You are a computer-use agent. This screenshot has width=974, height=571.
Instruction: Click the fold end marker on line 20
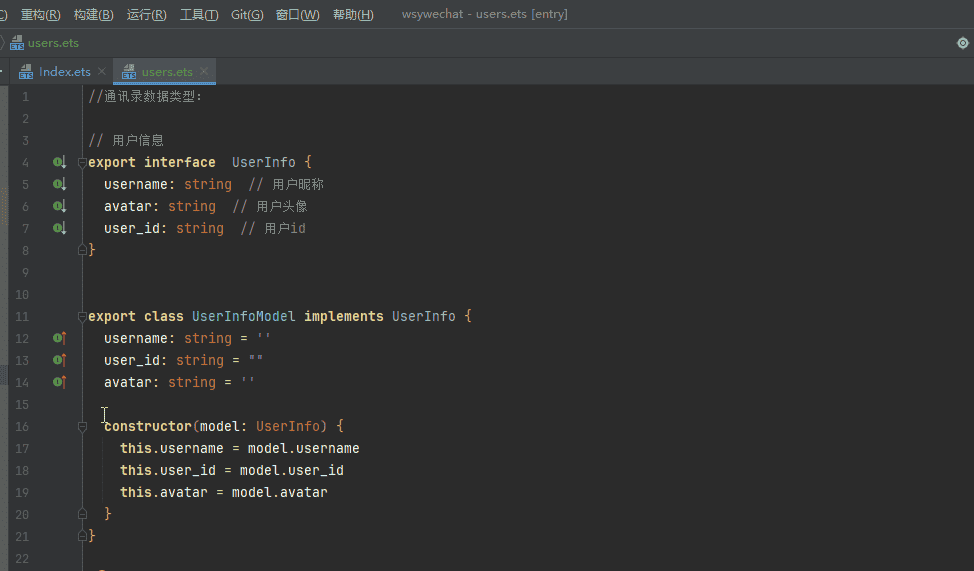tap(83, 514)
